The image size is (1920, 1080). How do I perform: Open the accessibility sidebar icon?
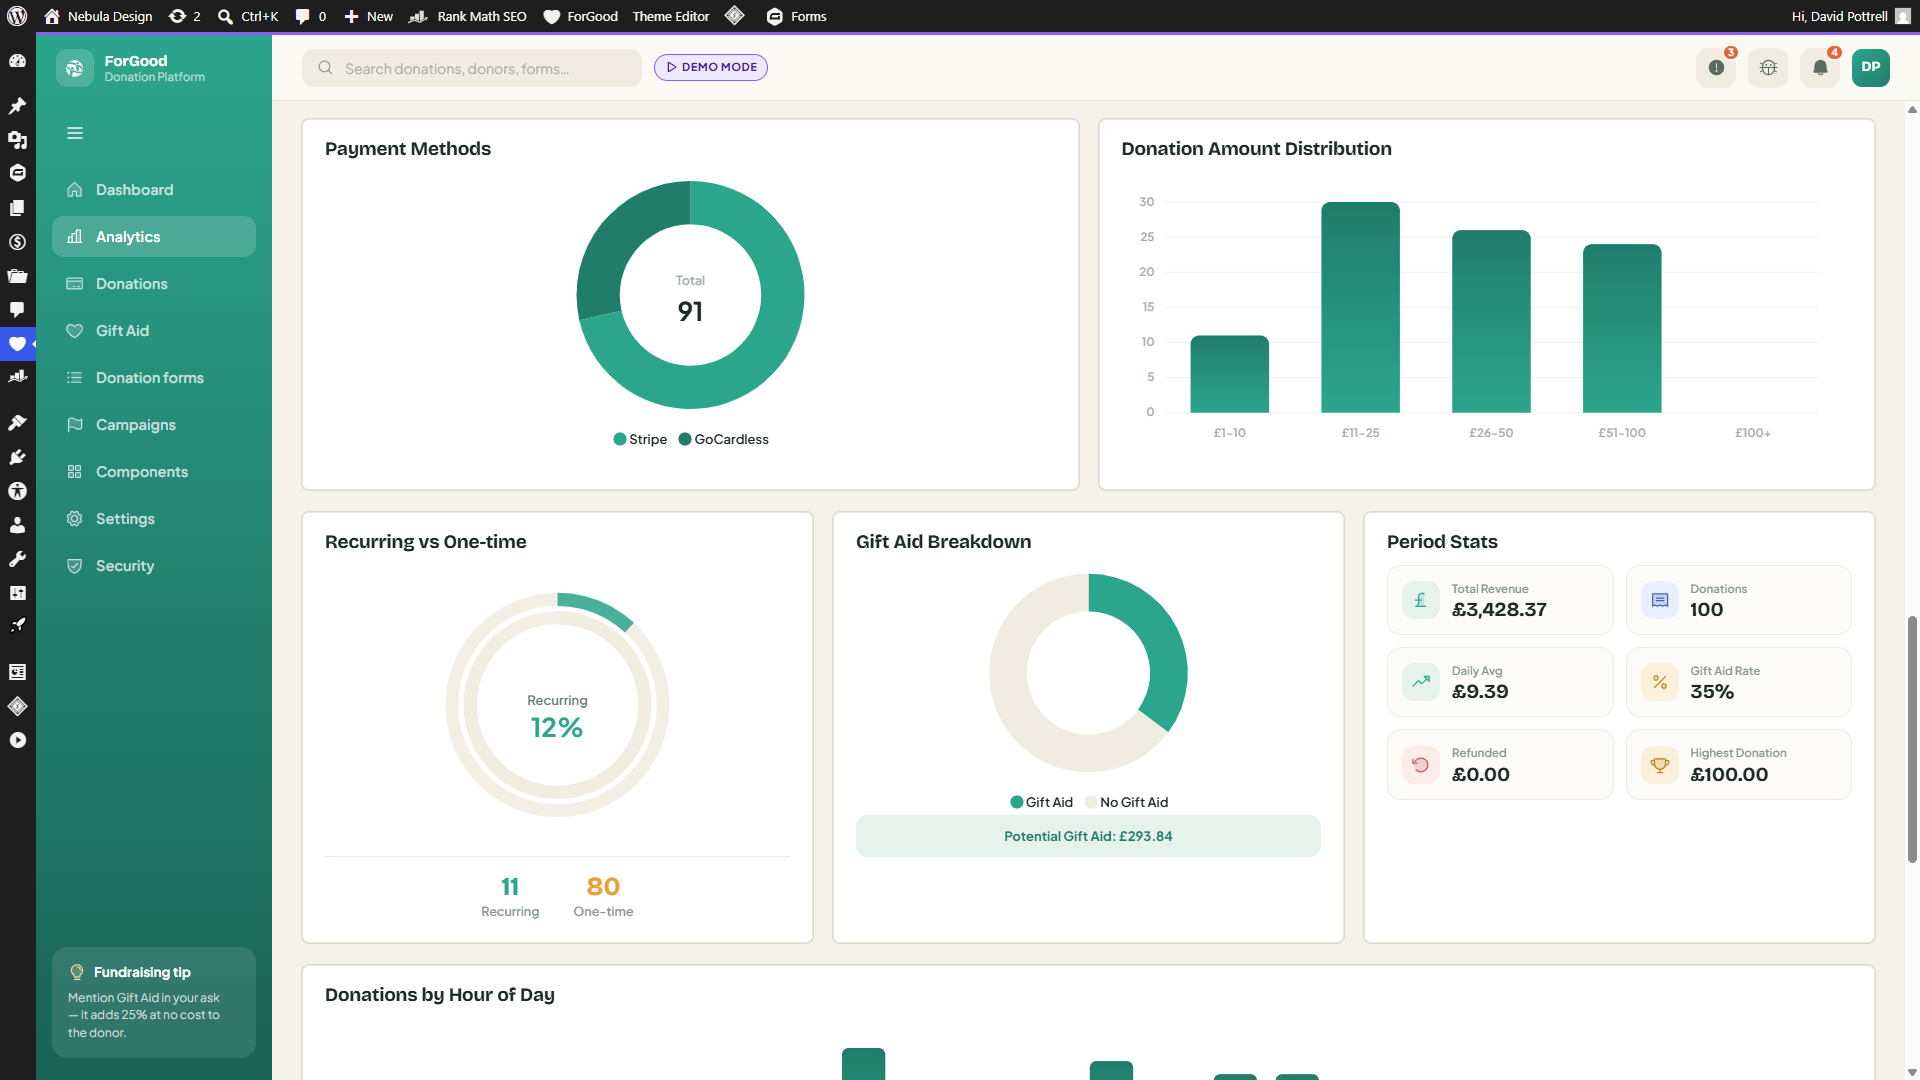click(17, 491)
